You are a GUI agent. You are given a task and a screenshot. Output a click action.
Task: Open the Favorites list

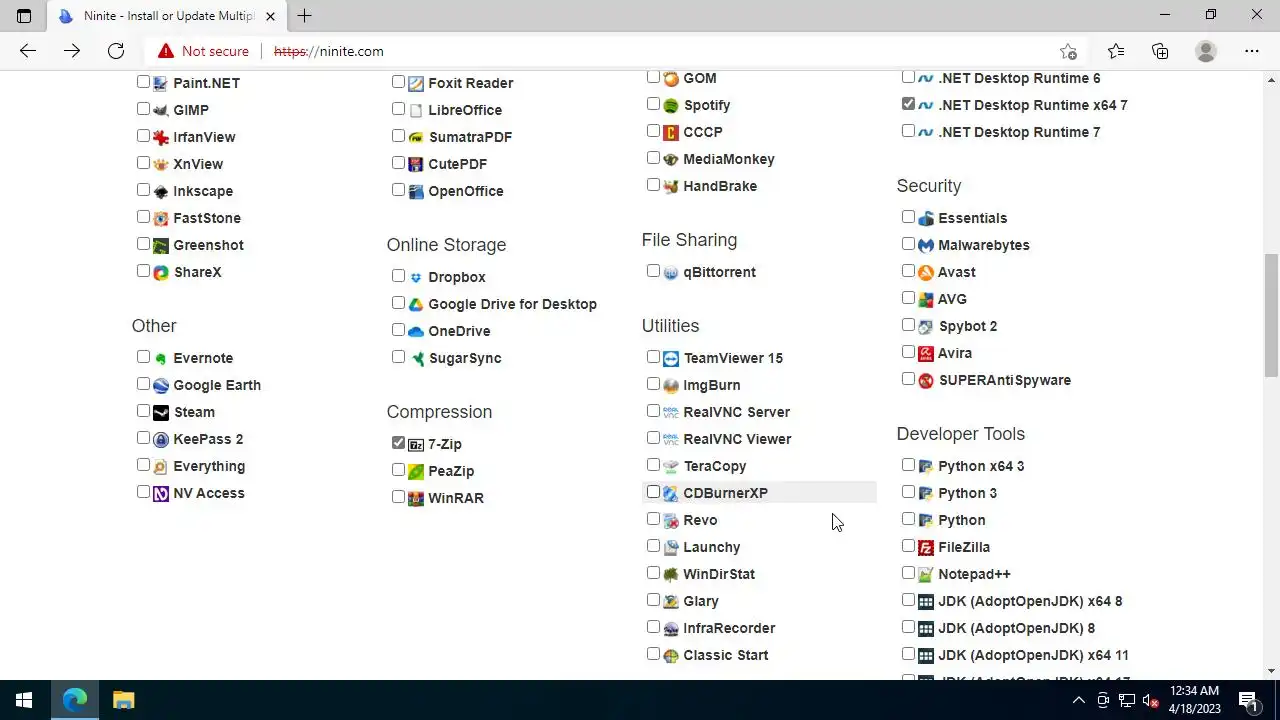[x=1116, y=51]
